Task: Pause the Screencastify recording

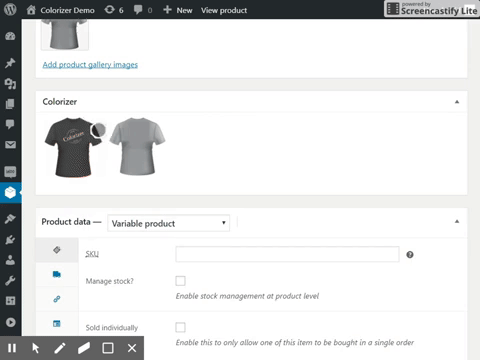Action: (12, 348)
